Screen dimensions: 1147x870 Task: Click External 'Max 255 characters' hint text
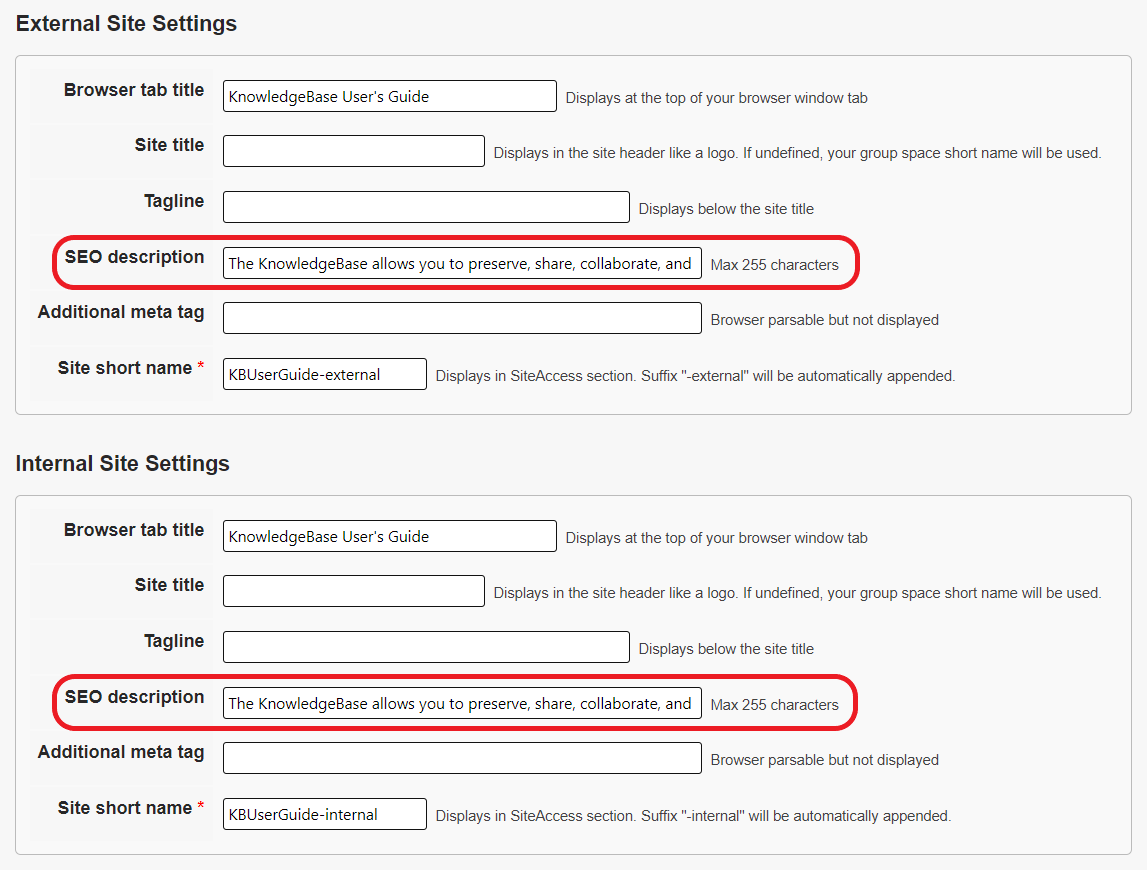(x=775, y=265)
